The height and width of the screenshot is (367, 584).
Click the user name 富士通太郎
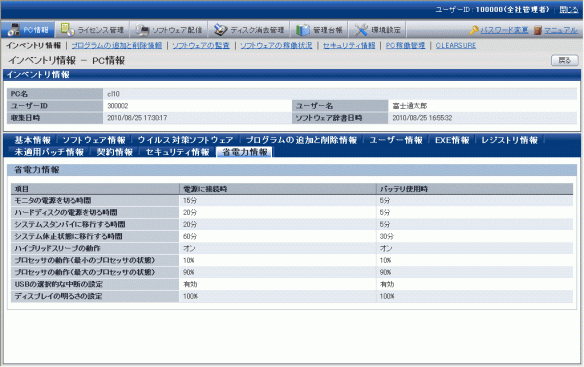pyautogui.click(x=410, y=106)
